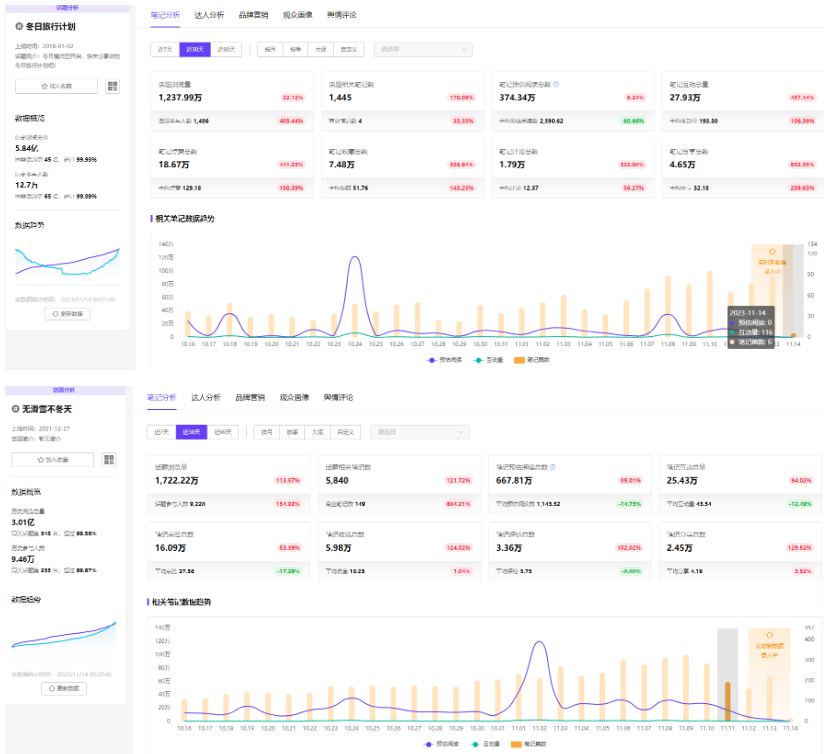
Task: Click the 1,722.22万 value card
Action: [x=229, y=484]
